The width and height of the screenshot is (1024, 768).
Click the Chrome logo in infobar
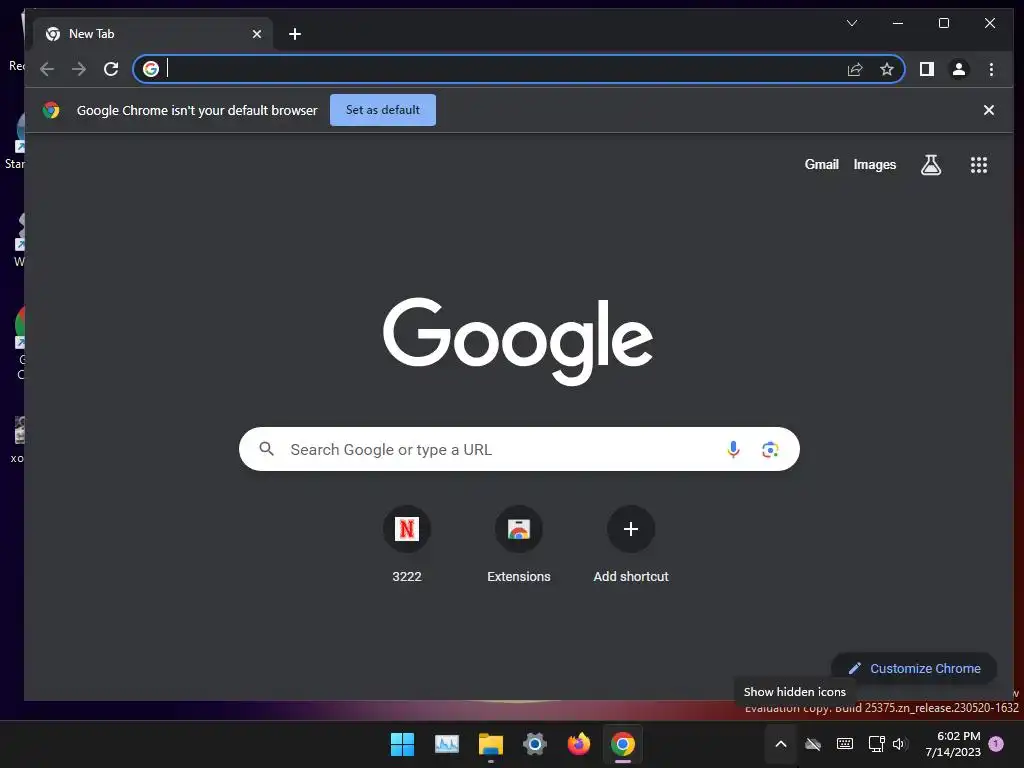coord(51,110)
